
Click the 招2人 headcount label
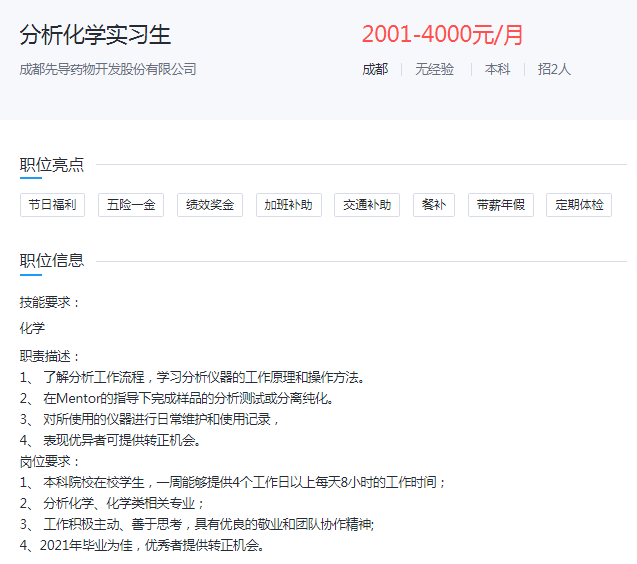554,70
